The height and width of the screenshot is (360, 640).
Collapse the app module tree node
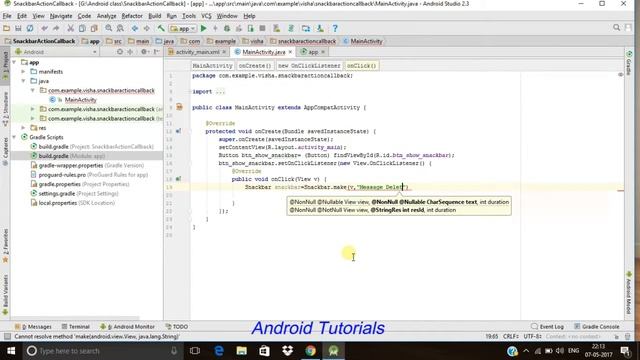15,62
